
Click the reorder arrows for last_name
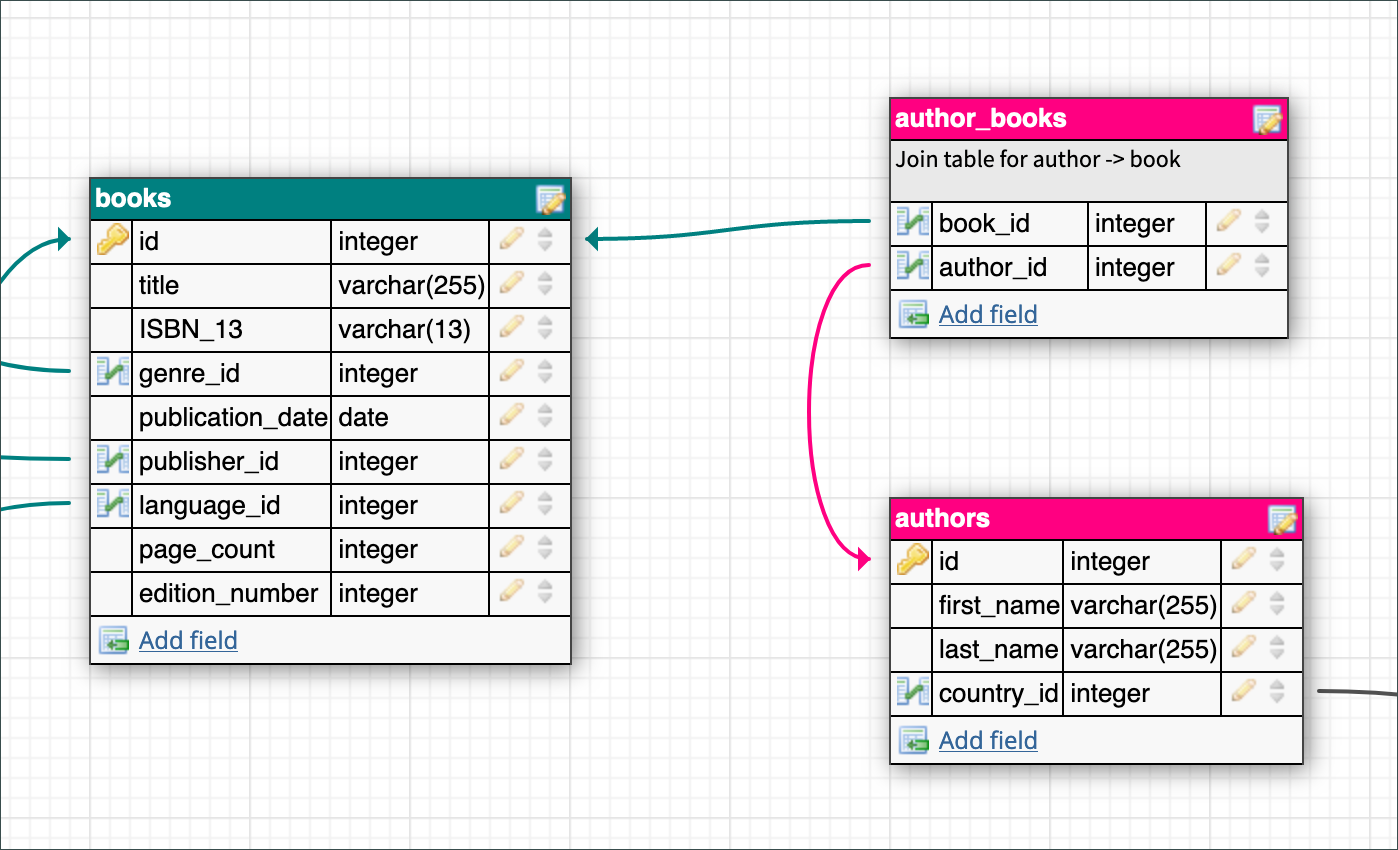click(1277, 649)
